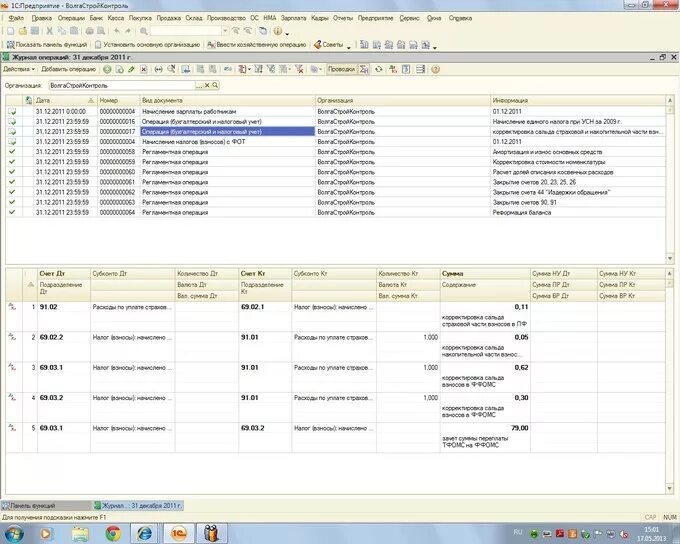Select row Начисление налогов (взносов) с ФОТ
Viewport: 680px width, 544px height.
coord(336,142)
